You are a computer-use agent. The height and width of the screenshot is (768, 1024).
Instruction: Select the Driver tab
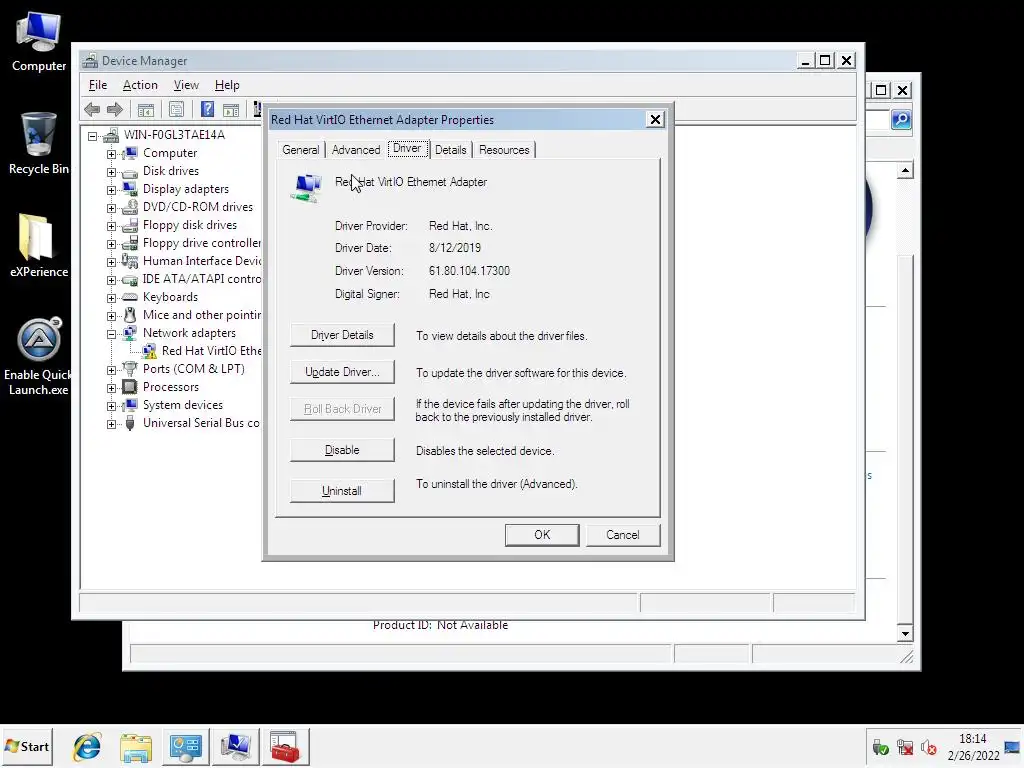(407, 148)
